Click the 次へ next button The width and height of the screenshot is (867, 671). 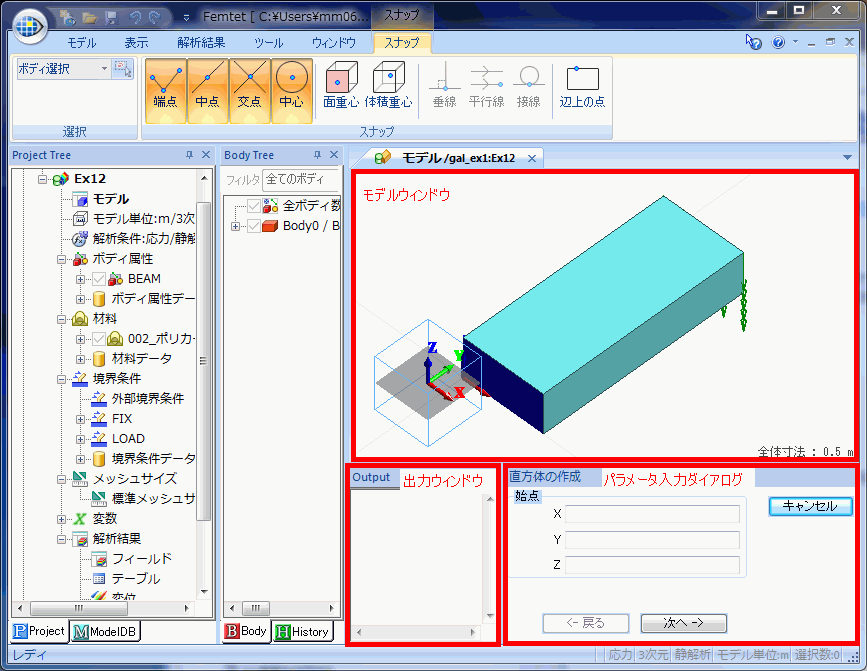683,623
